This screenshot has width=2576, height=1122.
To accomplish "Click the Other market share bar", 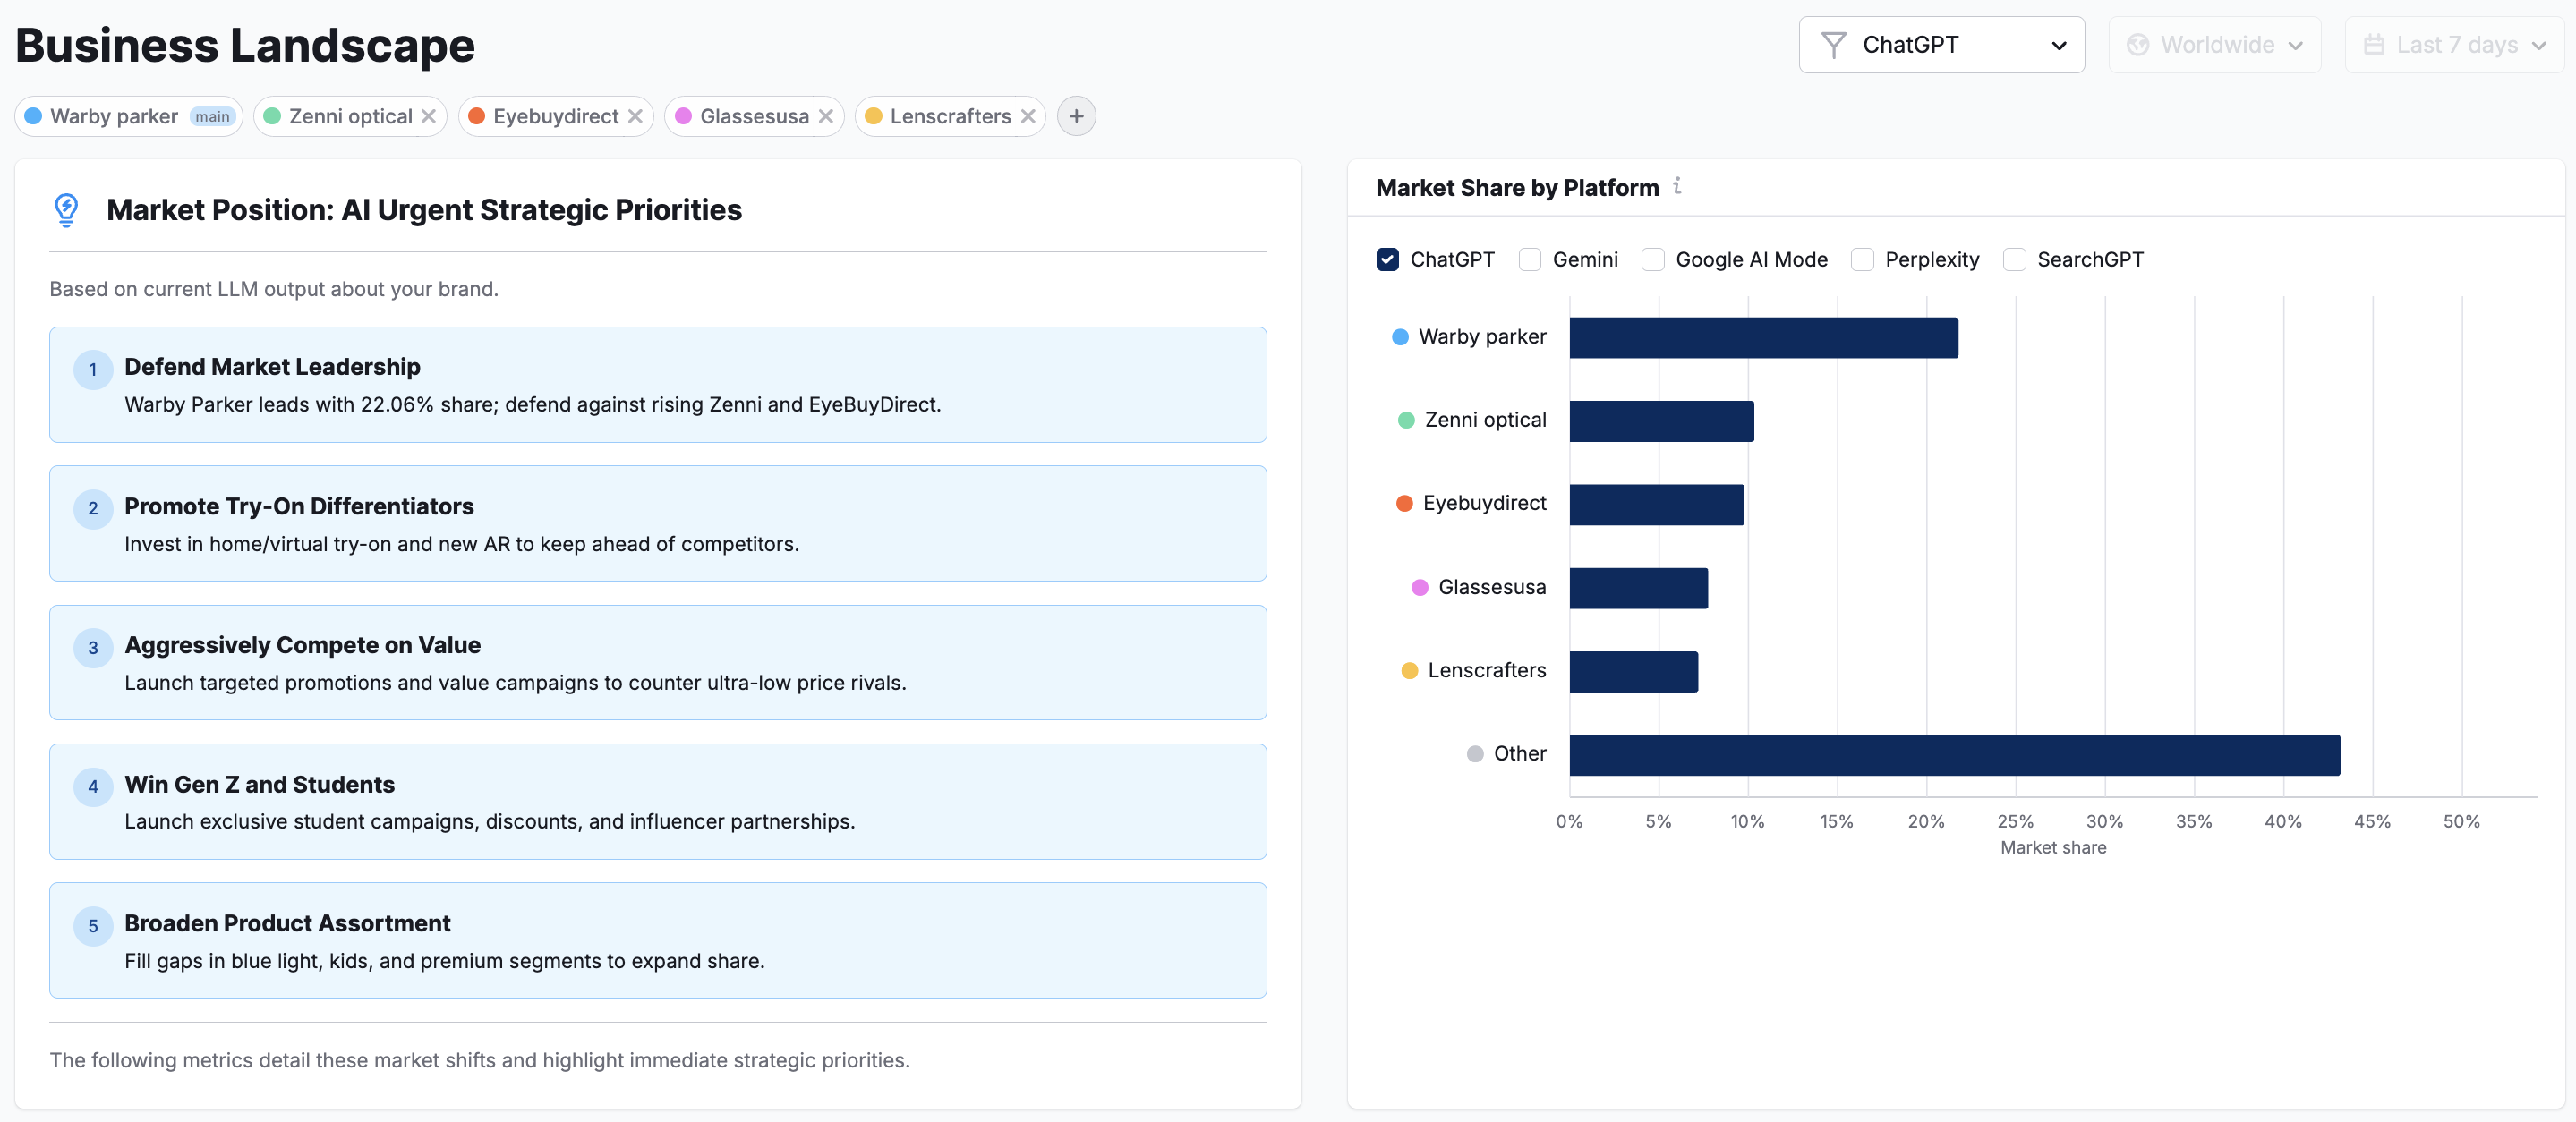I will click(1955, 755).
